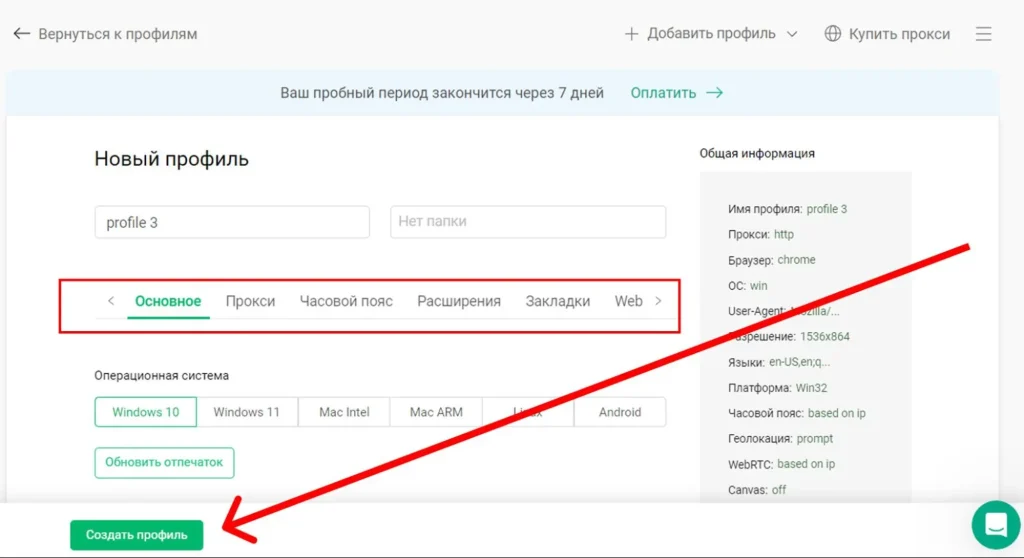
Task: Click the 'Часовой пояс: based on ip' entry
Action: tap(797, 413)
